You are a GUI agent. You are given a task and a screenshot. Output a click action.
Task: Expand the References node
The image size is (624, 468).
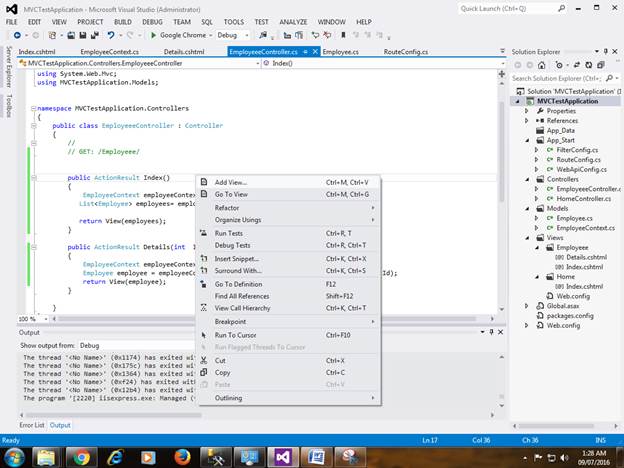[528, 120]
